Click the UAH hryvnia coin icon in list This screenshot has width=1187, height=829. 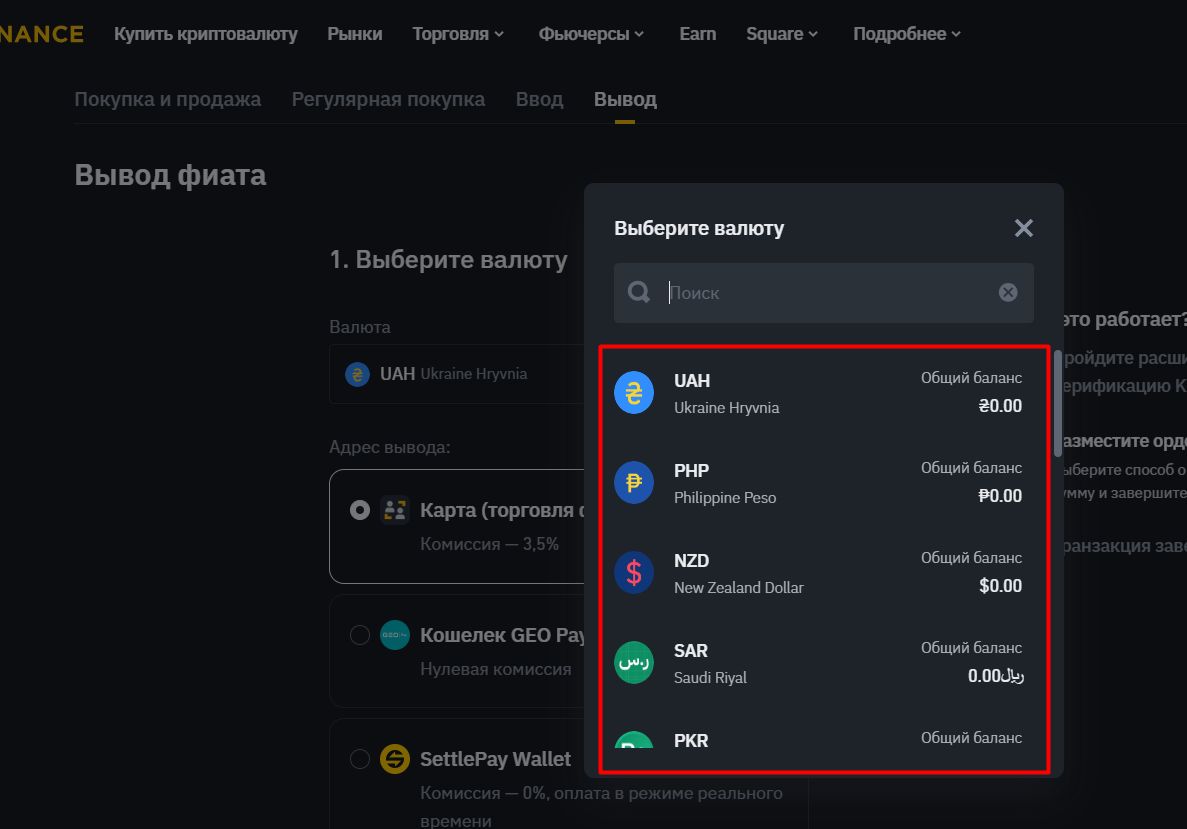(x=634, y=393)
